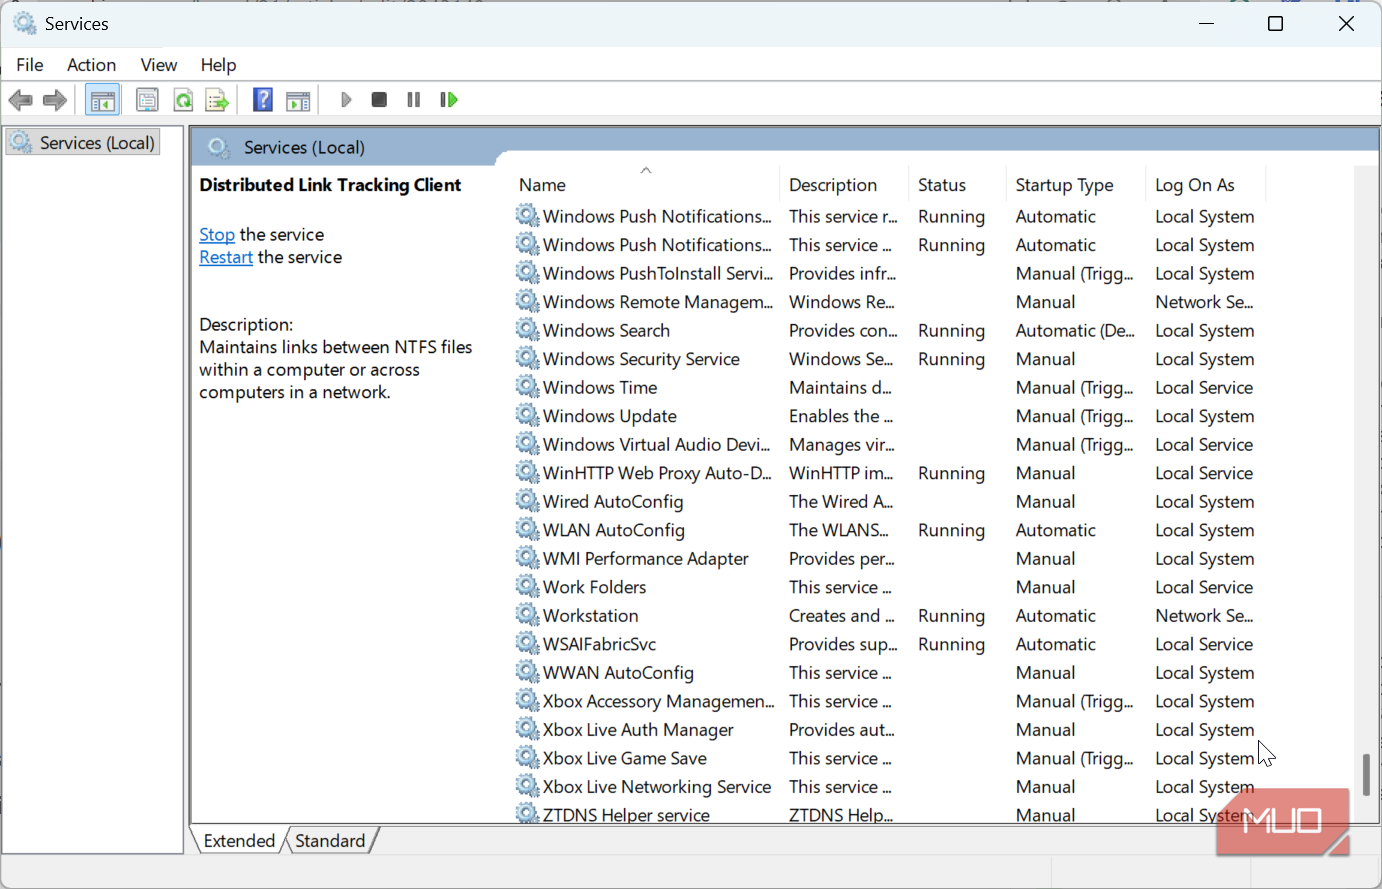Select the Windows Time service row

(885, 387)
